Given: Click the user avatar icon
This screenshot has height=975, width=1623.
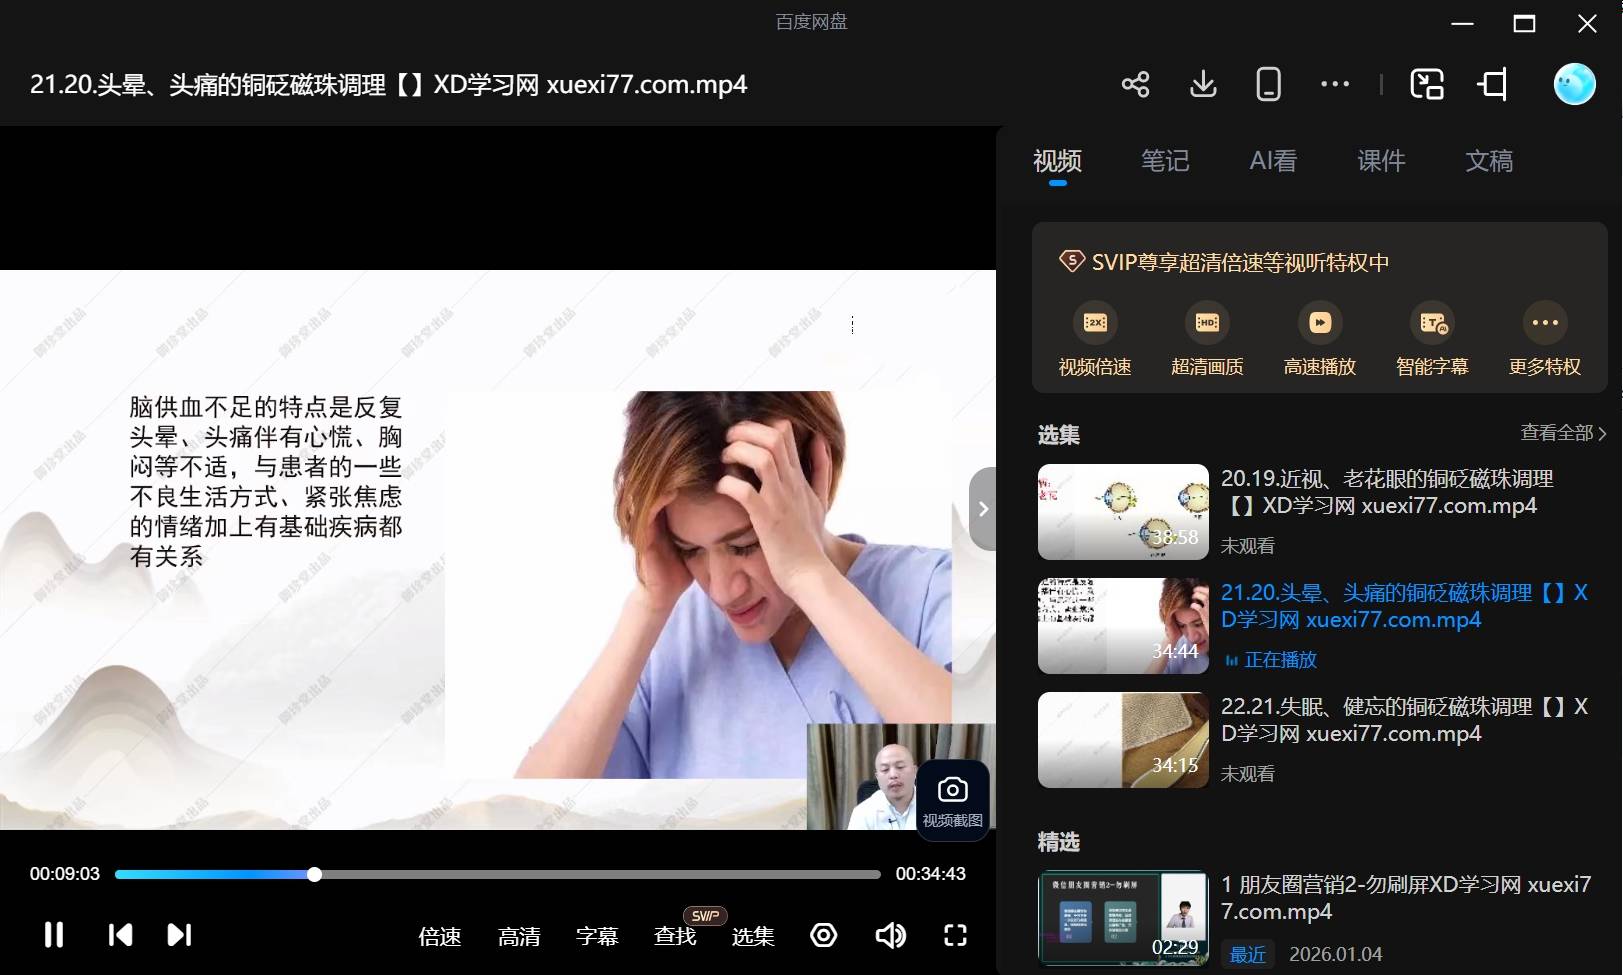Looking at the screenshot, I should tap(1574, 84).
